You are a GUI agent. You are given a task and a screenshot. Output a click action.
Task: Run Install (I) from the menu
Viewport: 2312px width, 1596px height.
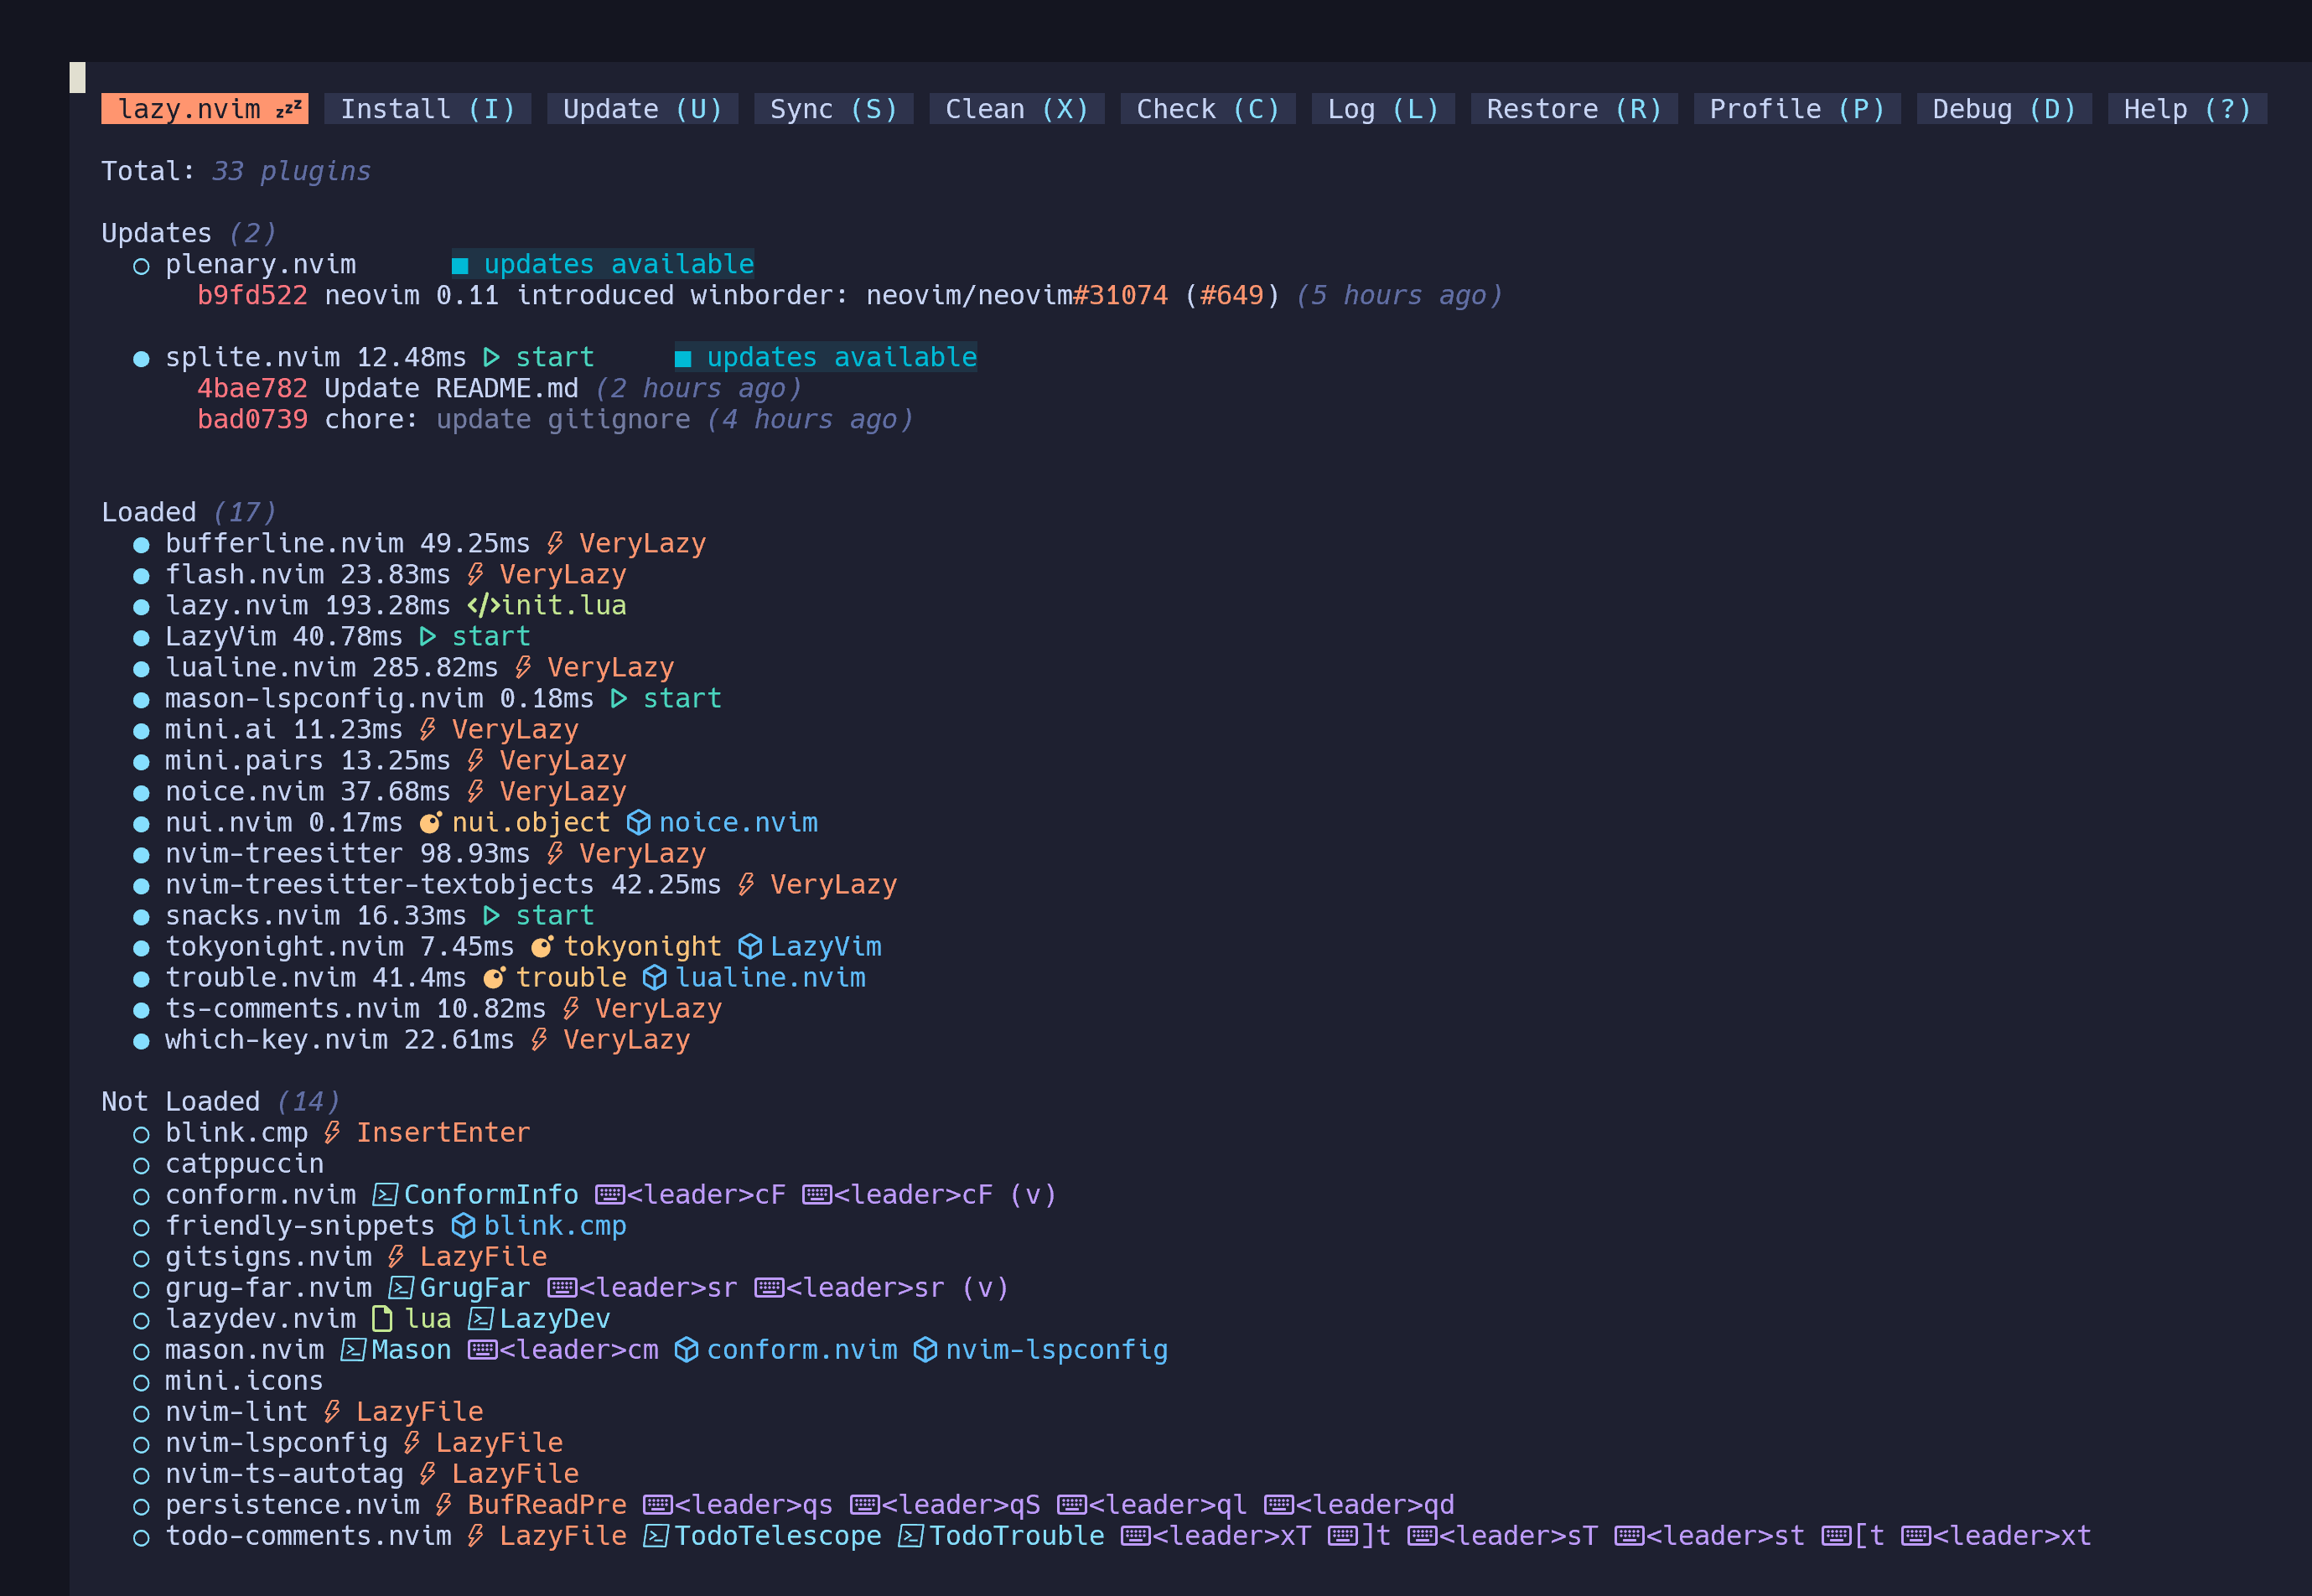coord(428,109)
